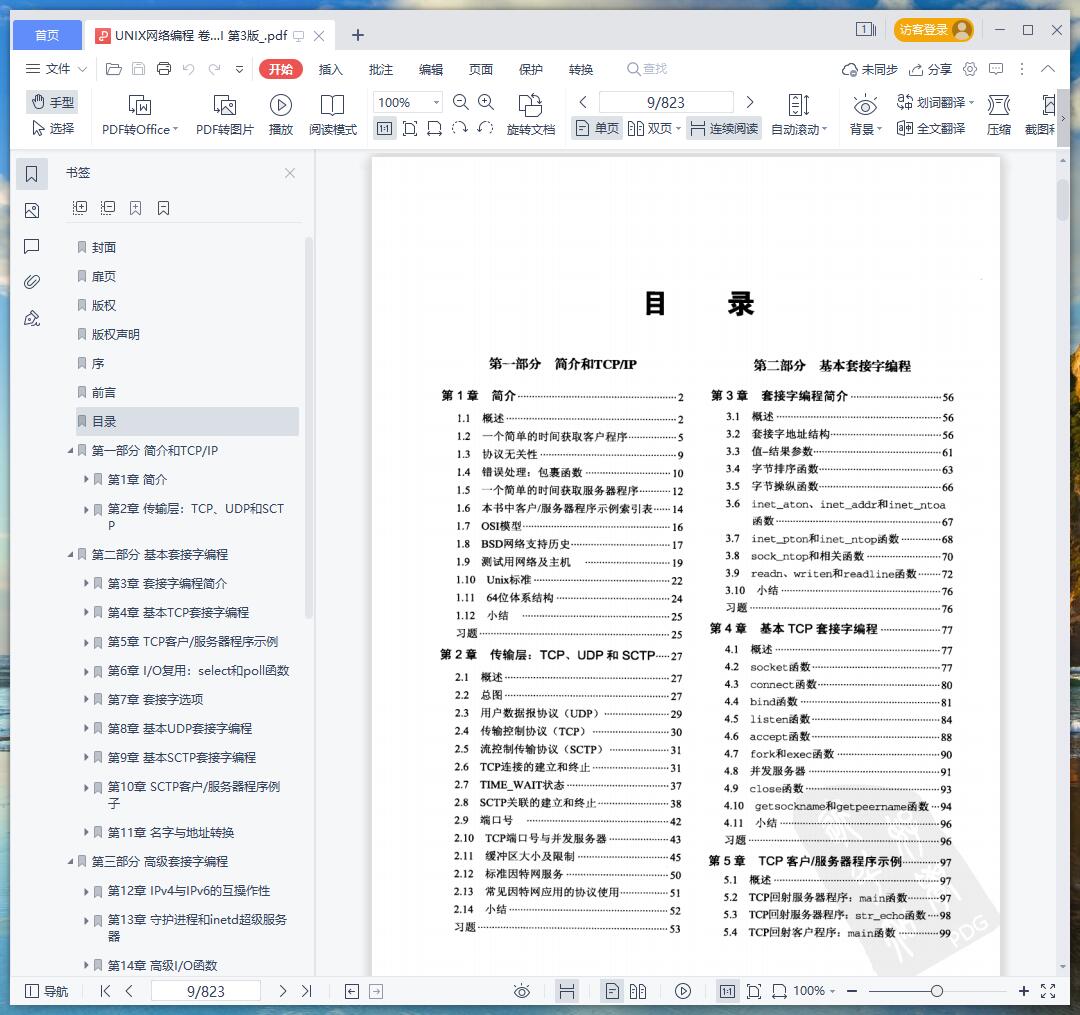Collapse 第三部分 高级套接字编程 bookmark
Screen dimensions: 1080x1015
pos(70,861)
